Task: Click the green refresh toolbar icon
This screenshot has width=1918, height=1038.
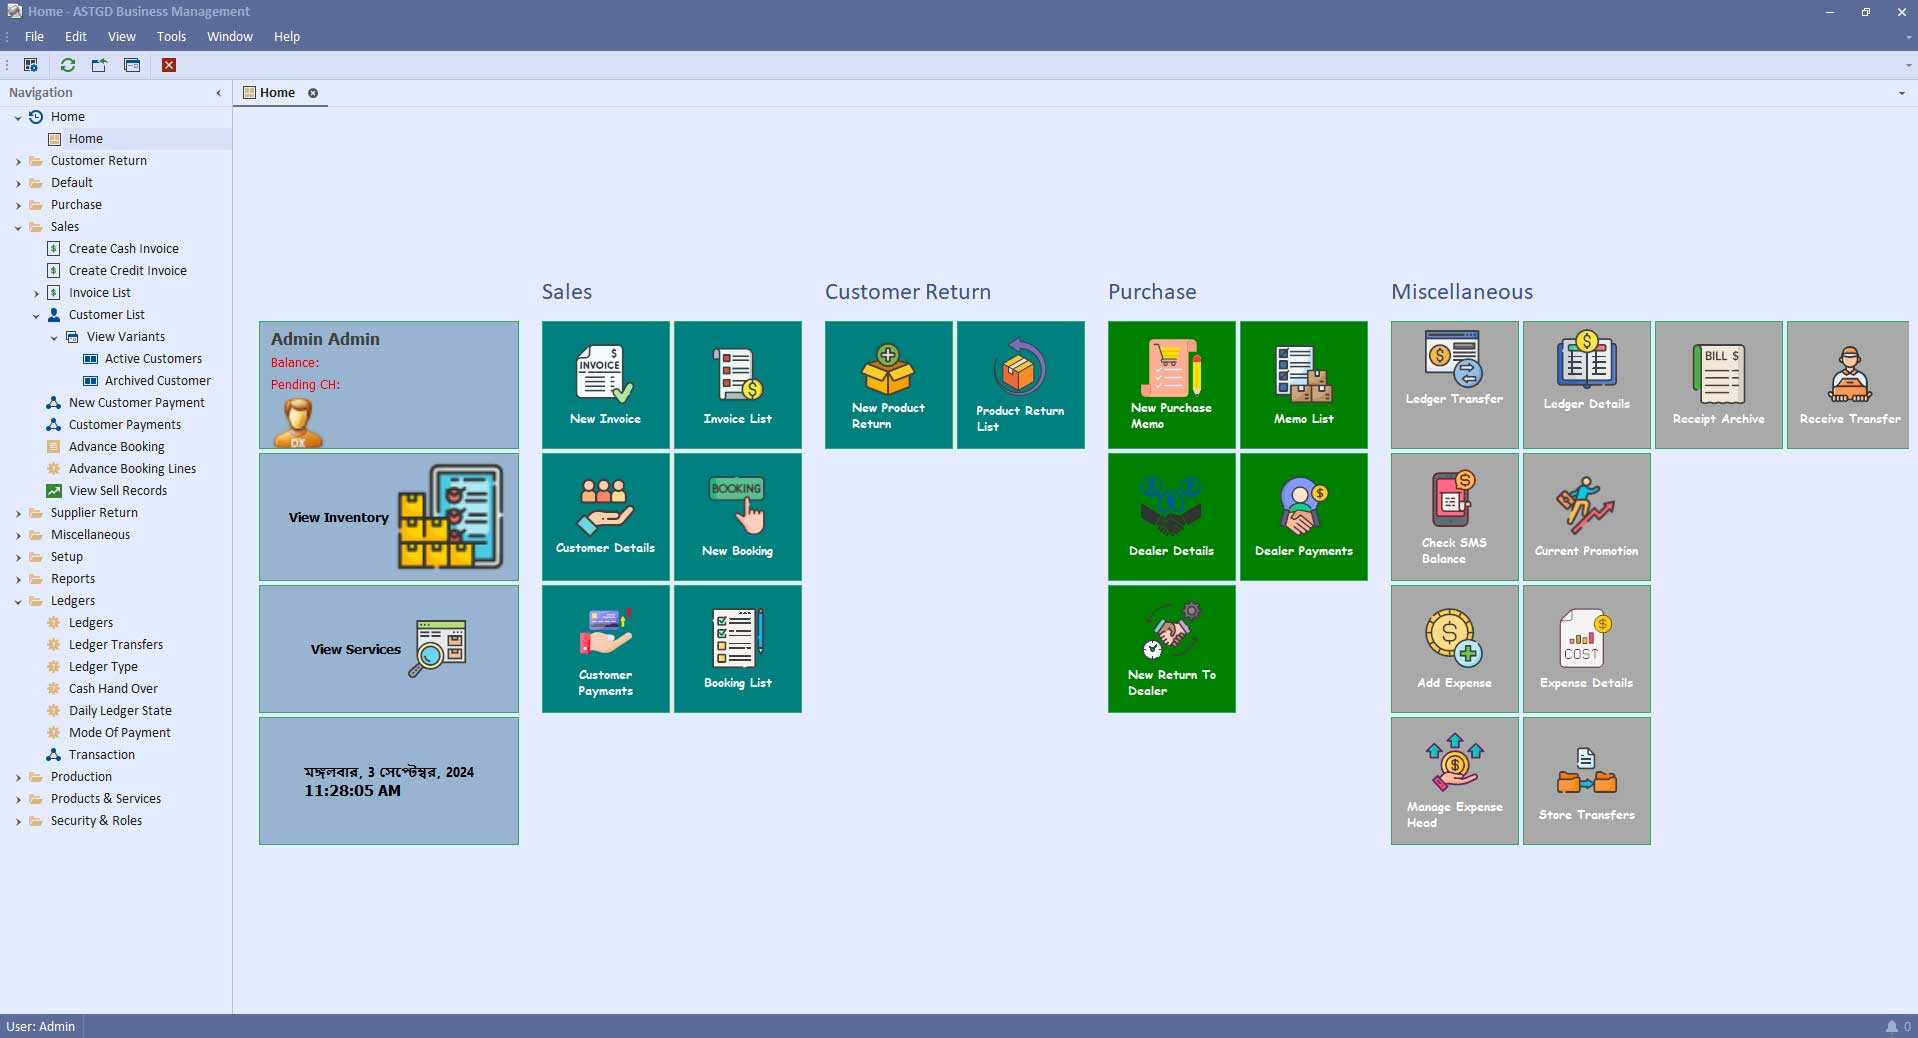Action: pyautogui.click(x=68, y=65)
